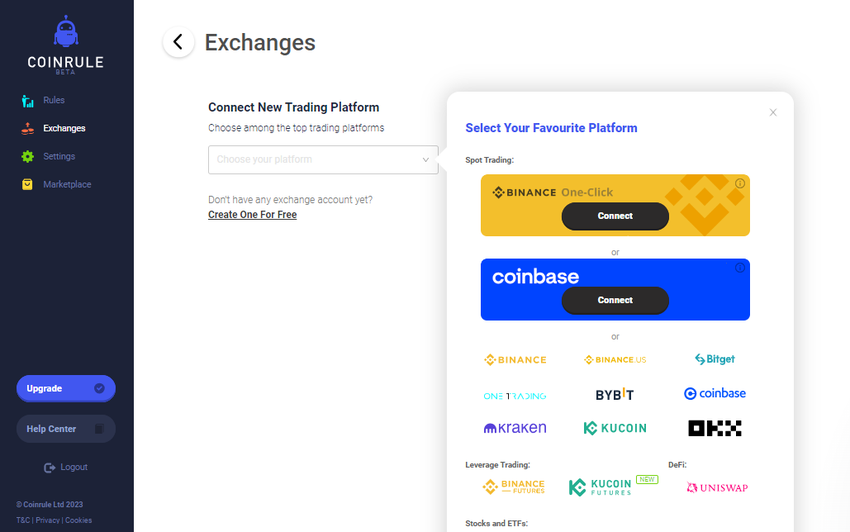850x532 pixels.
Task: Select the Bybit exchange logo
Action: [x=615, y=394]
